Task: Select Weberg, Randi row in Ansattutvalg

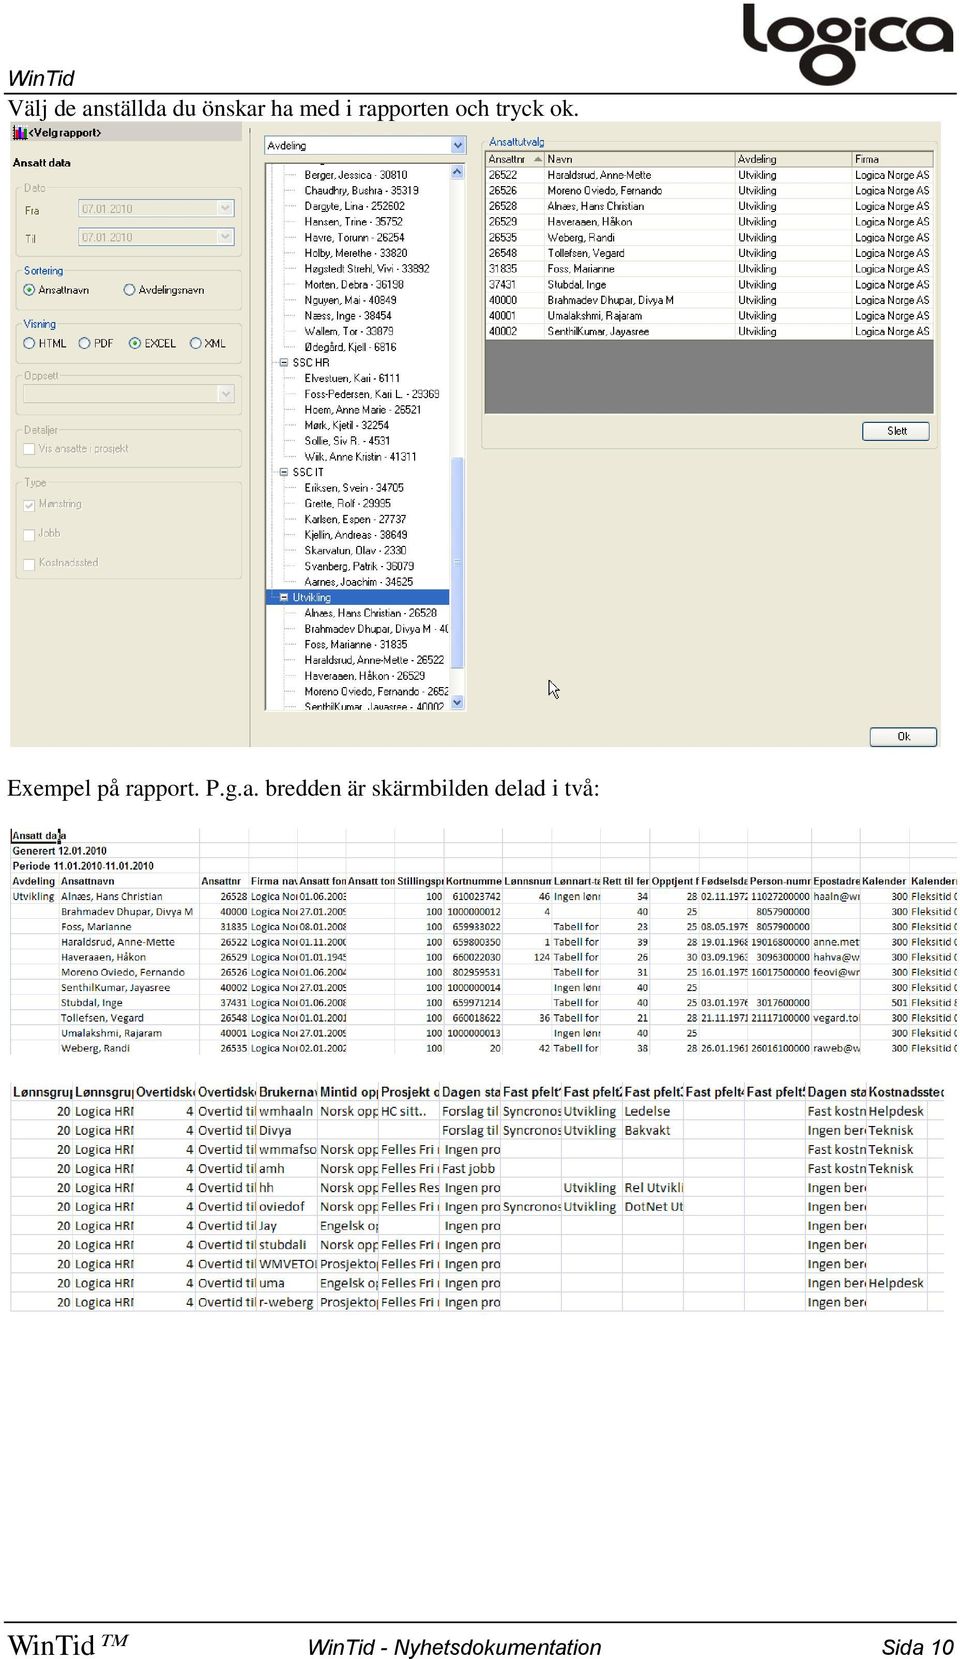Action: (709, 237)
